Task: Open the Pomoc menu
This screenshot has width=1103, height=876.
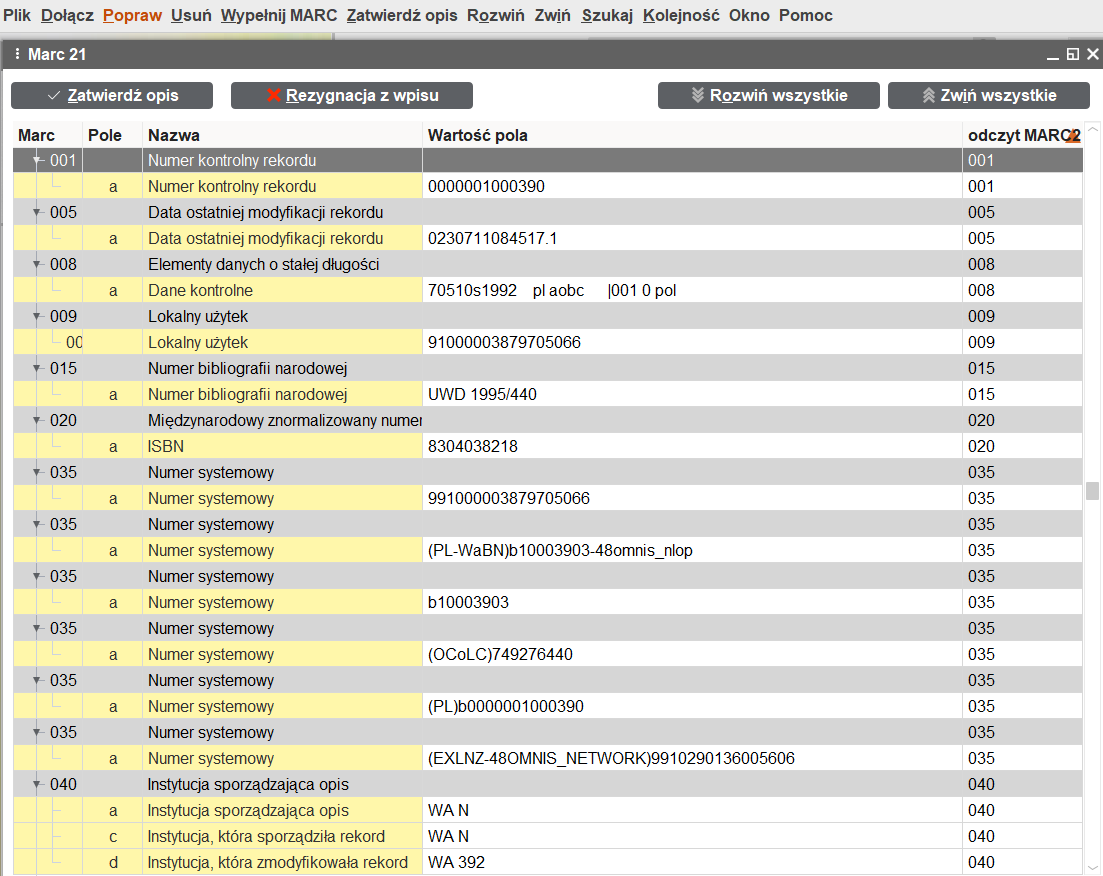Action: pos(805,15)
